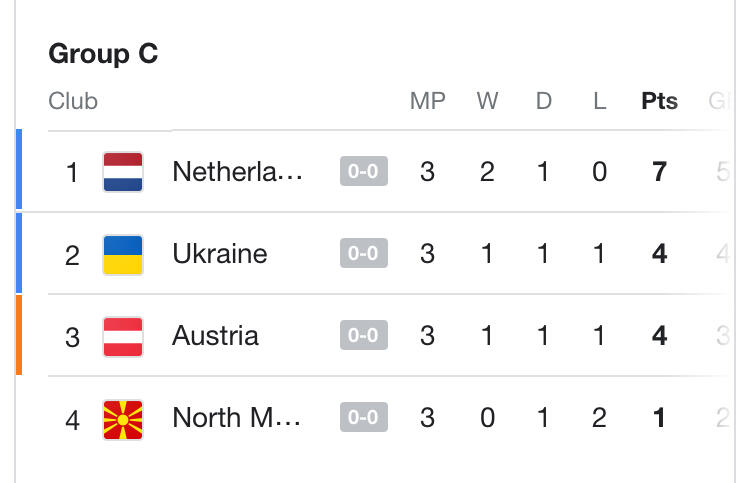Click the Pts column header
Viewport: 750px width, 483px height.
(659, 101)
